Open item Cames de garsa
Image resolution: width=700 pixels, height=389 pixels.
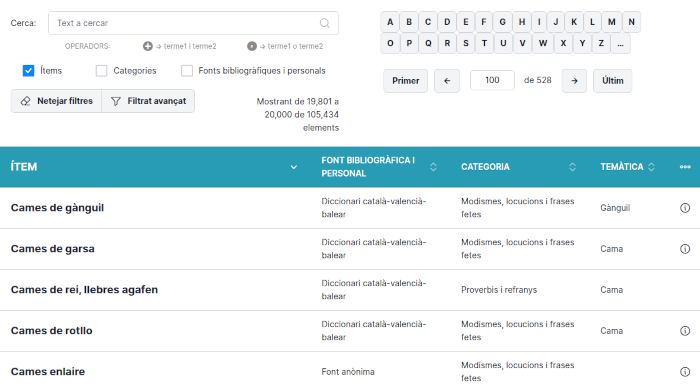pyautogui.click(x=53, y=249)
